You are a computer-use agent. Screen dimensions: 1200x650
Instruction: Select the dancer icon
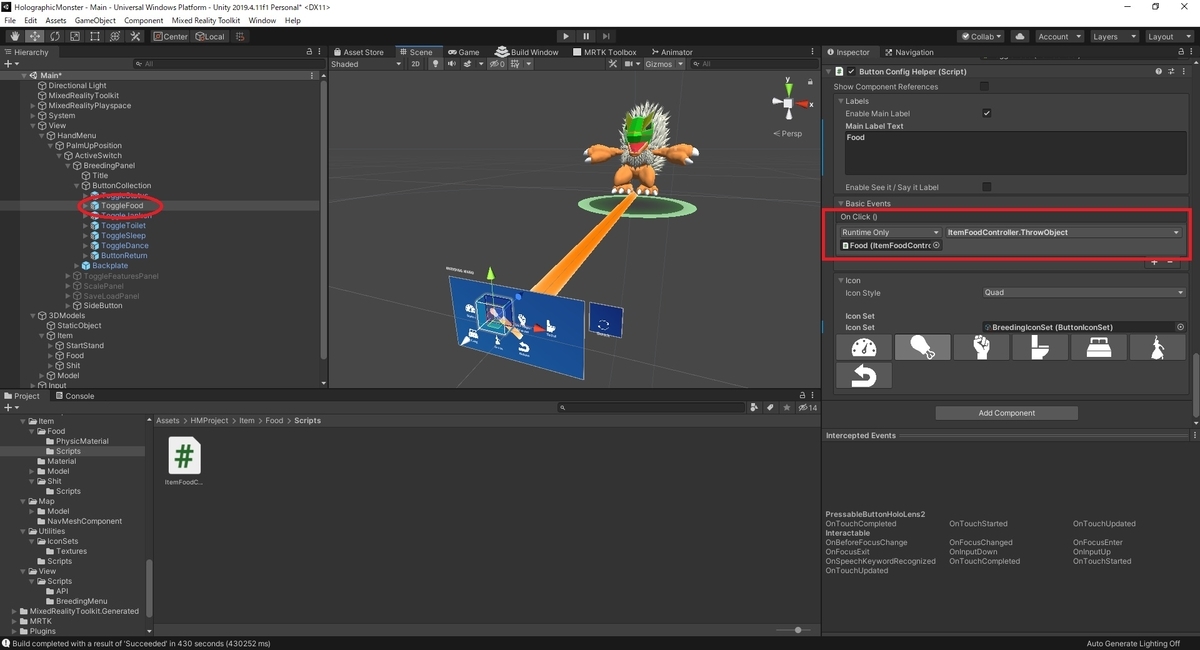click(1158, 347)
